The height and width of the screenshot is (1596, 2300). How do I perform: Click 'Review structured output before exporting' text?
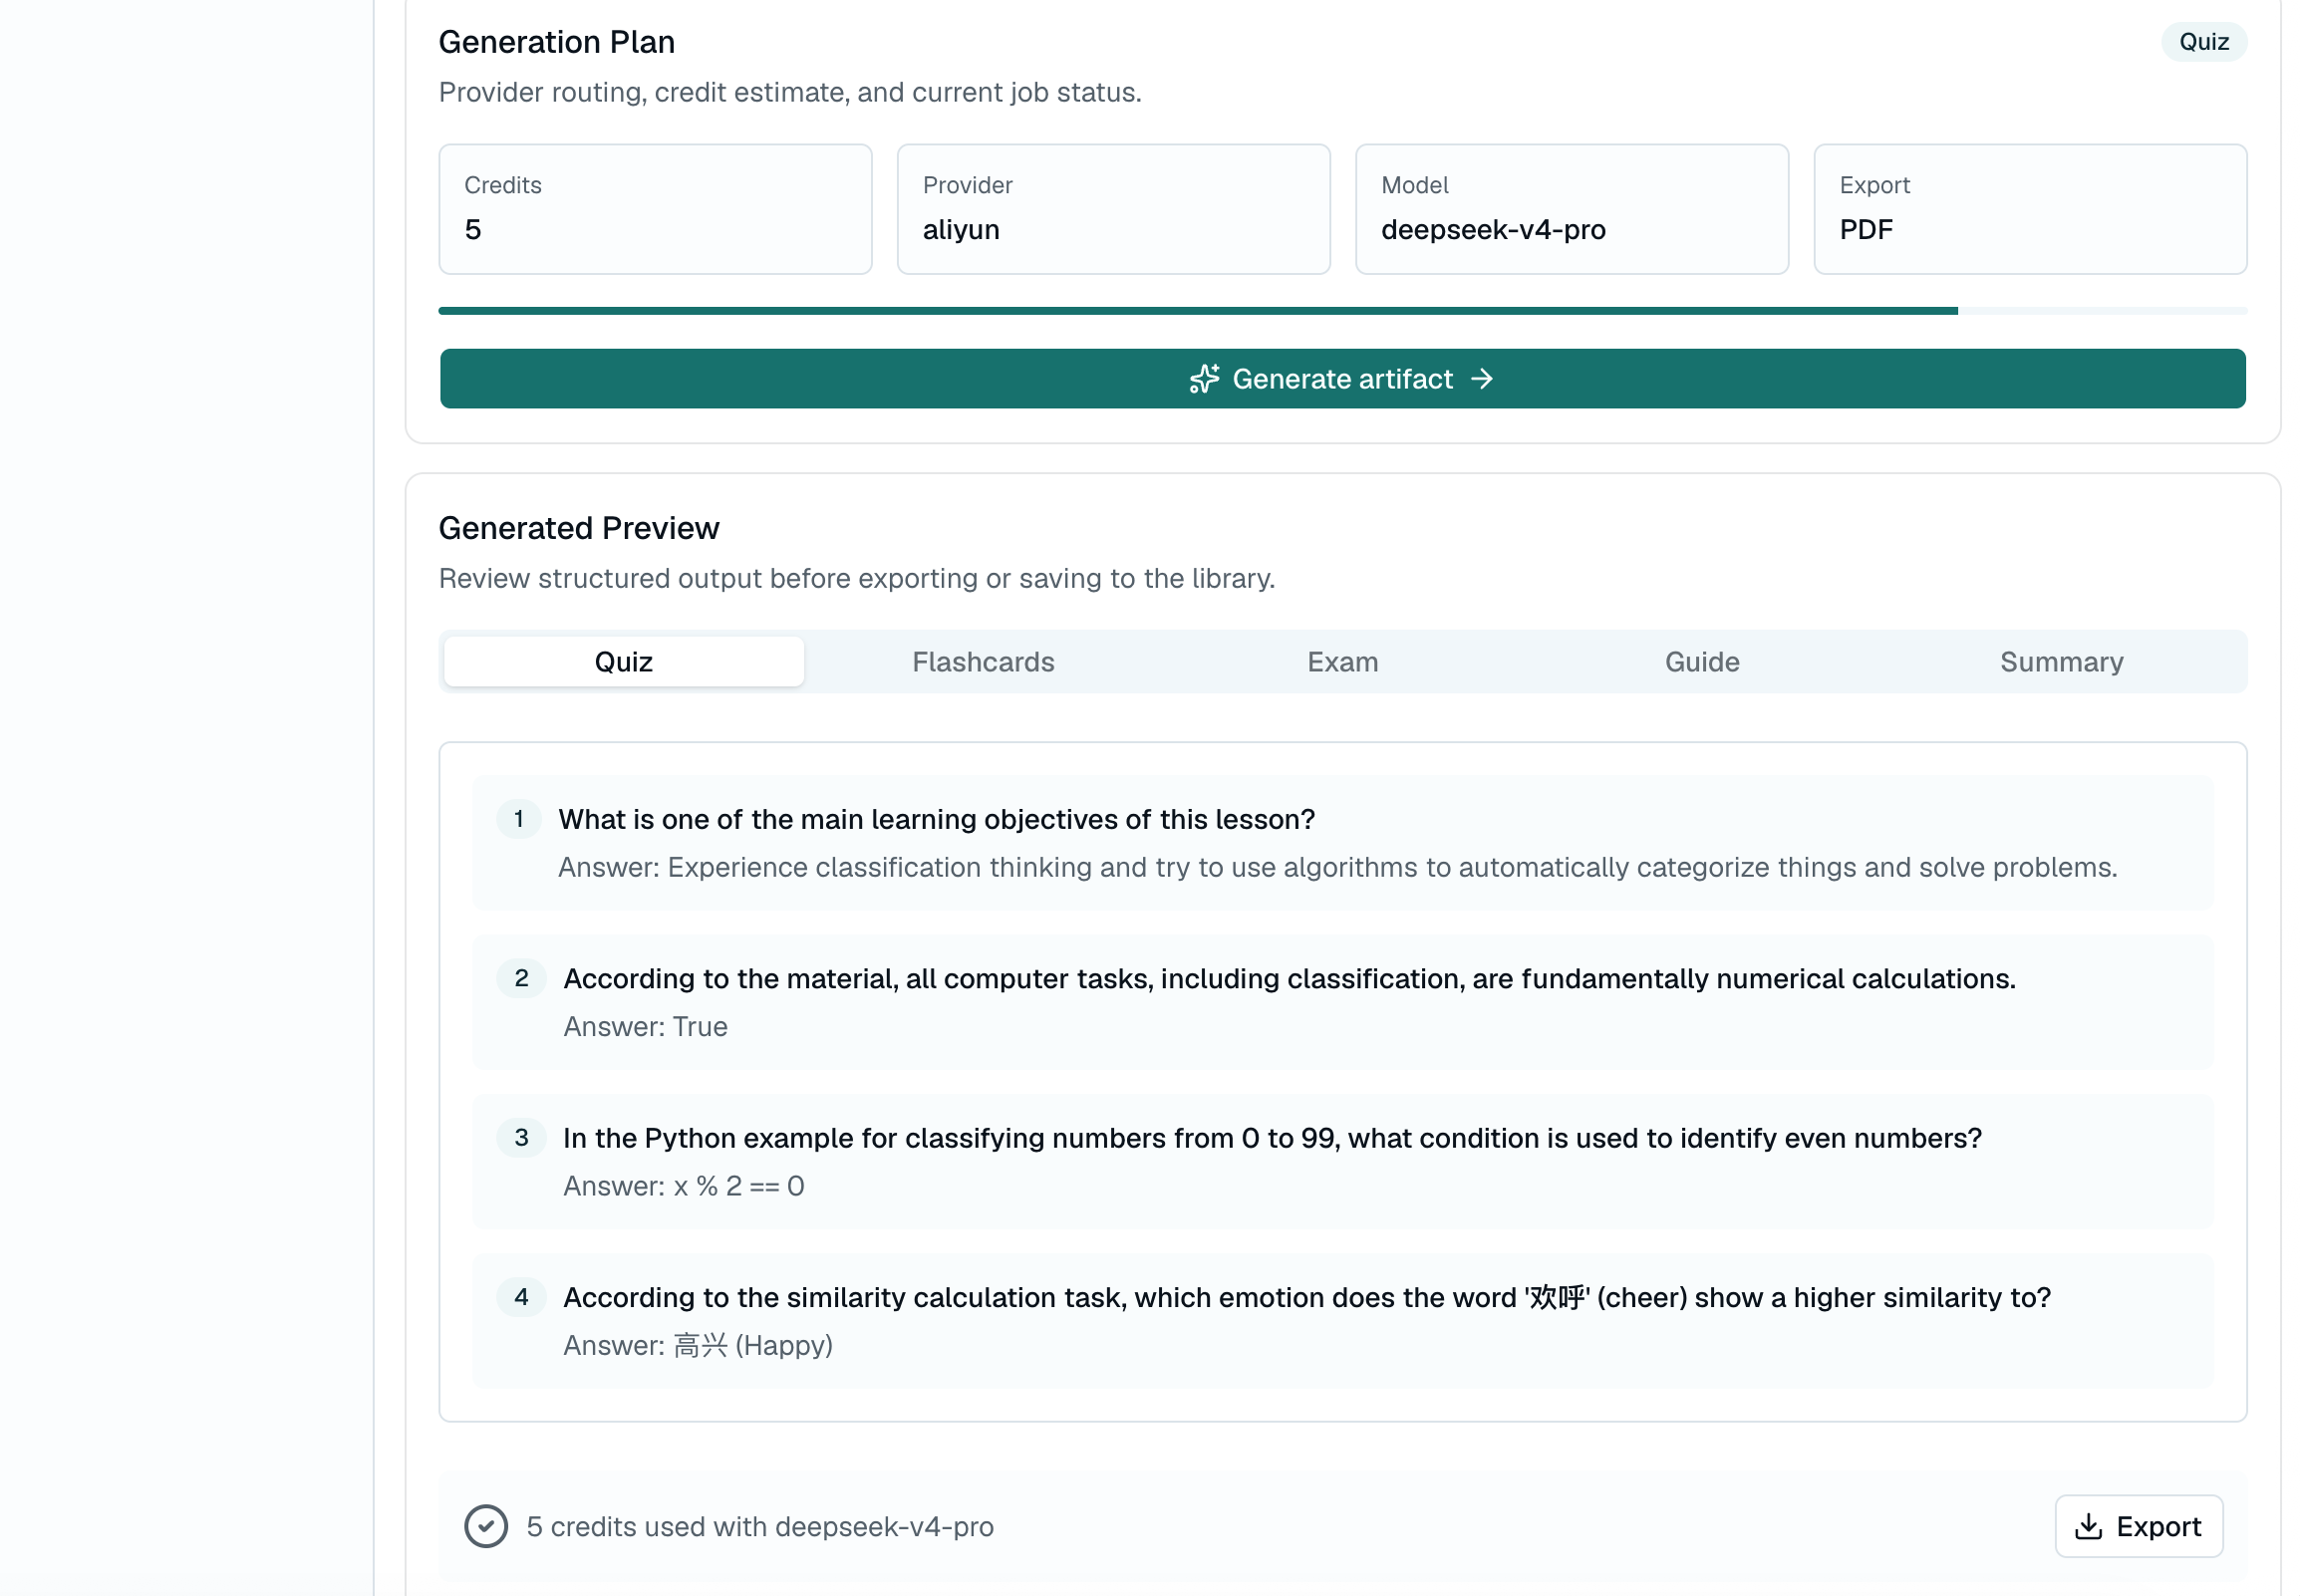[x=857, y=578]
